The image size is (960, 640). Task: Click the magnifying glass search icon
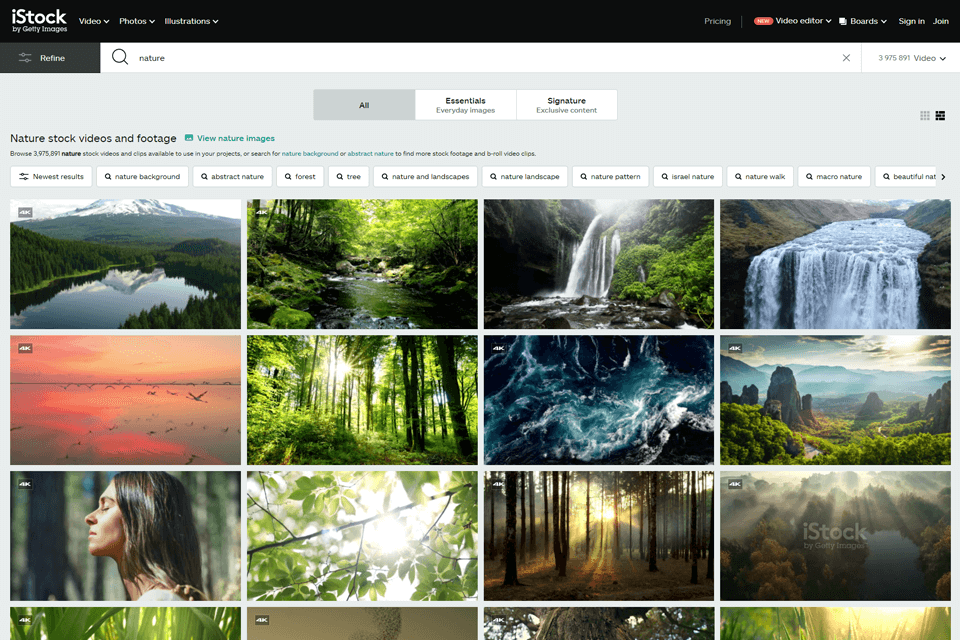(x=120, y=58)
